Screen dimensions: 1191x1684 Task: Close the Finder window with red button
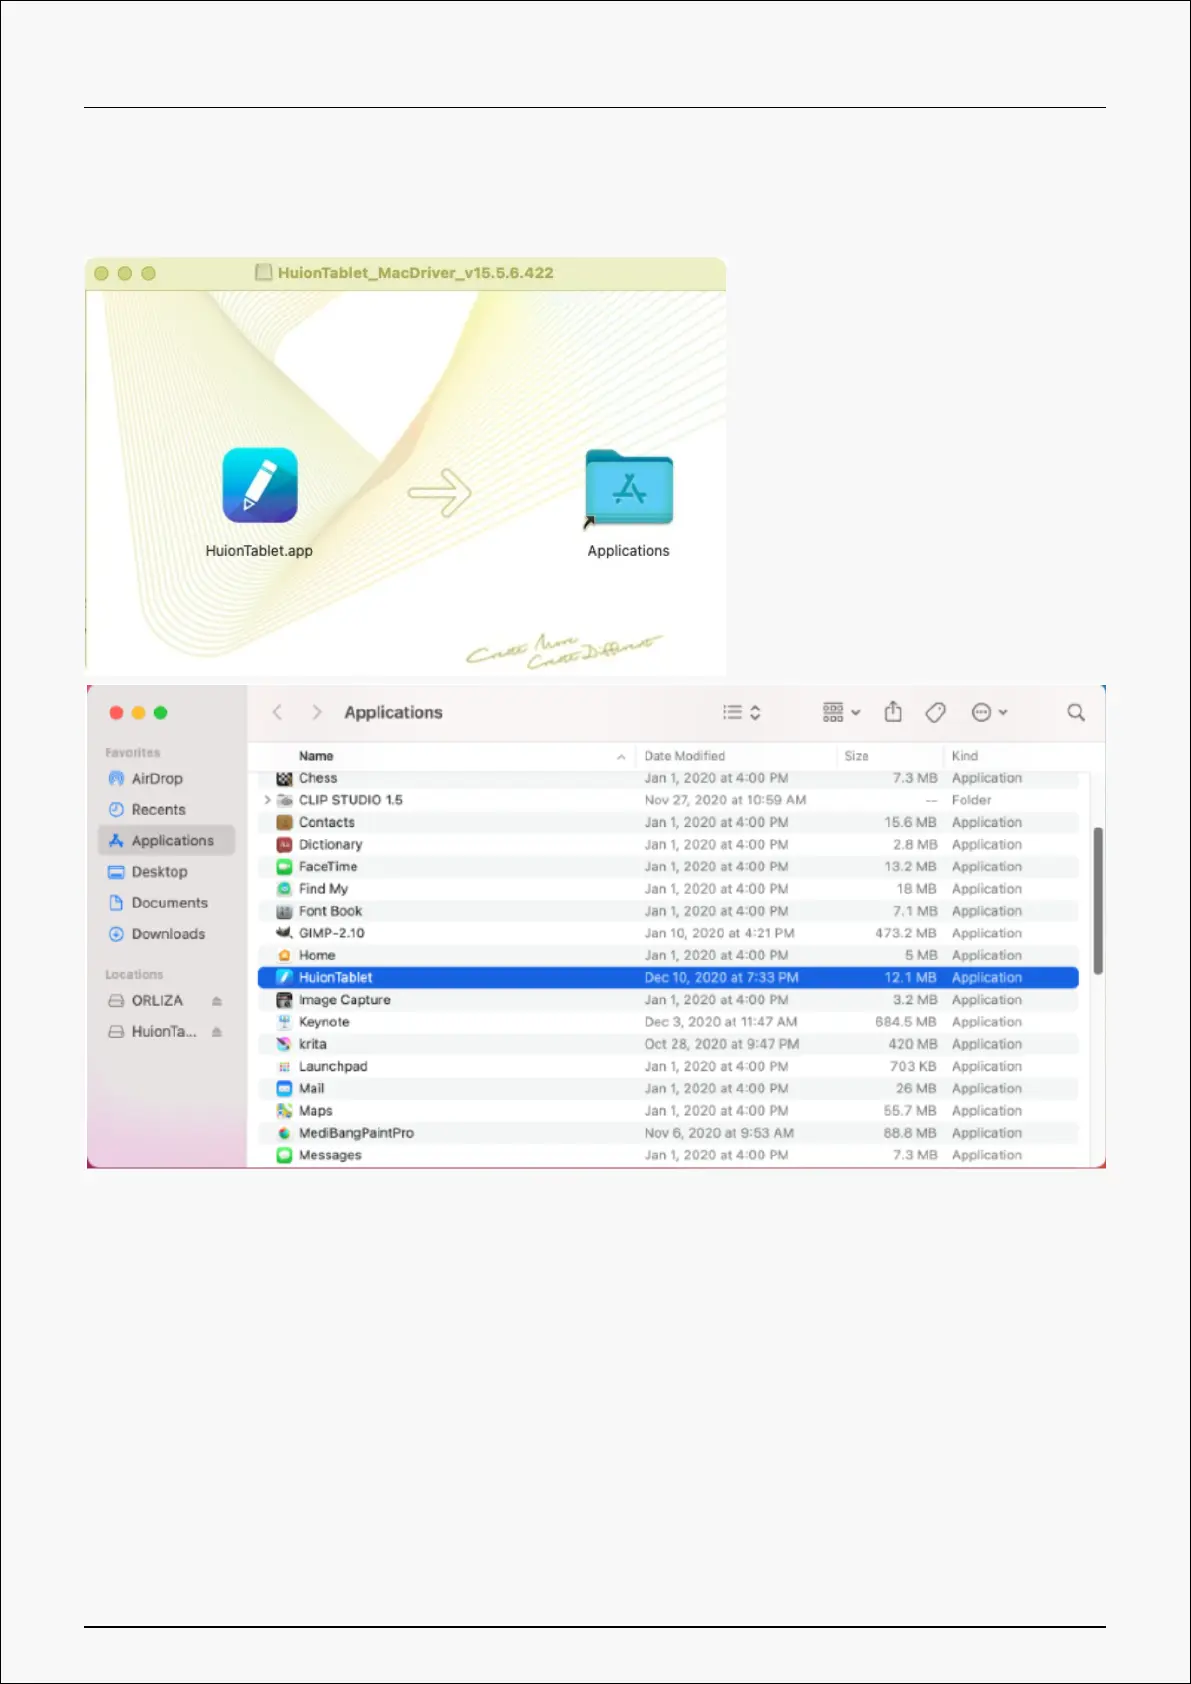(x=116, y=713)
